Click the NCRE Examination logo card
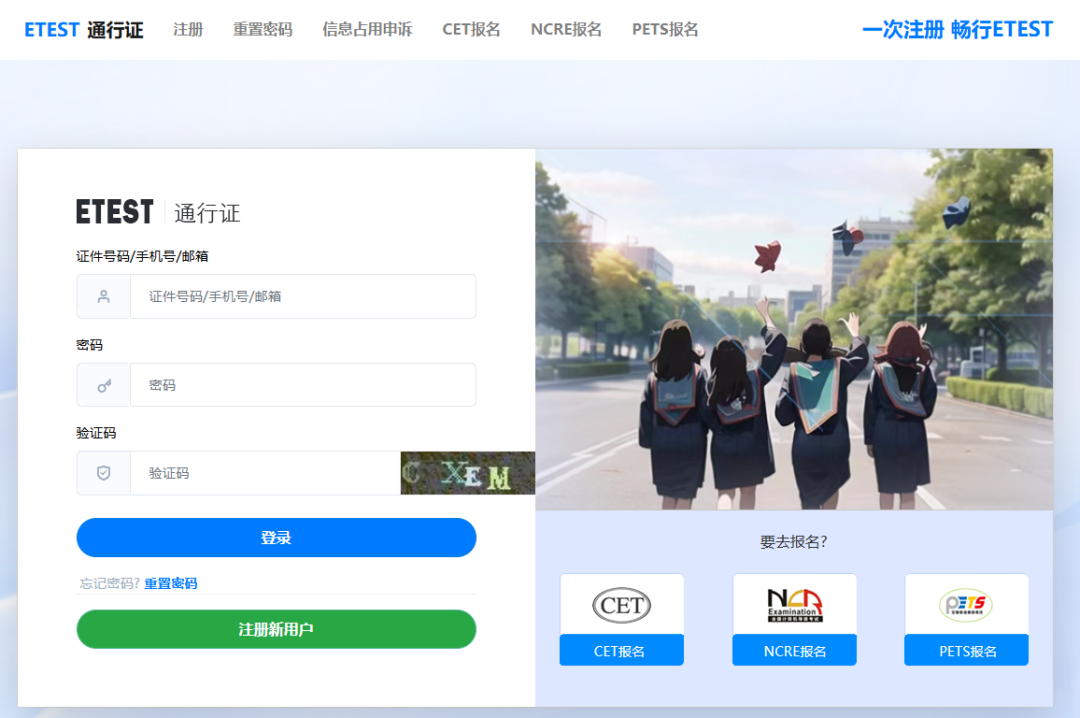 point(794,604)
